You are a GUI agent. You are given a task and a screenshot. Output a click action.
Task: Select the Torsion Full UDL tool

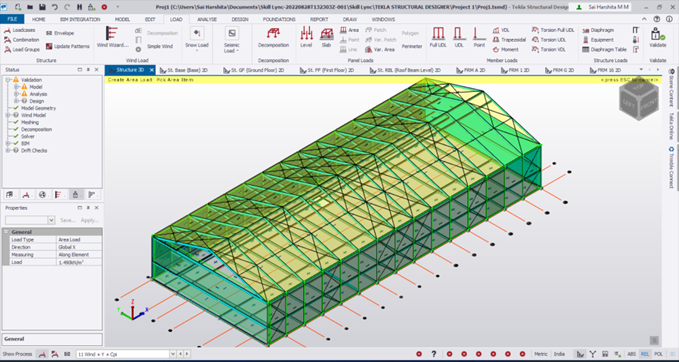tap(553, 30)
